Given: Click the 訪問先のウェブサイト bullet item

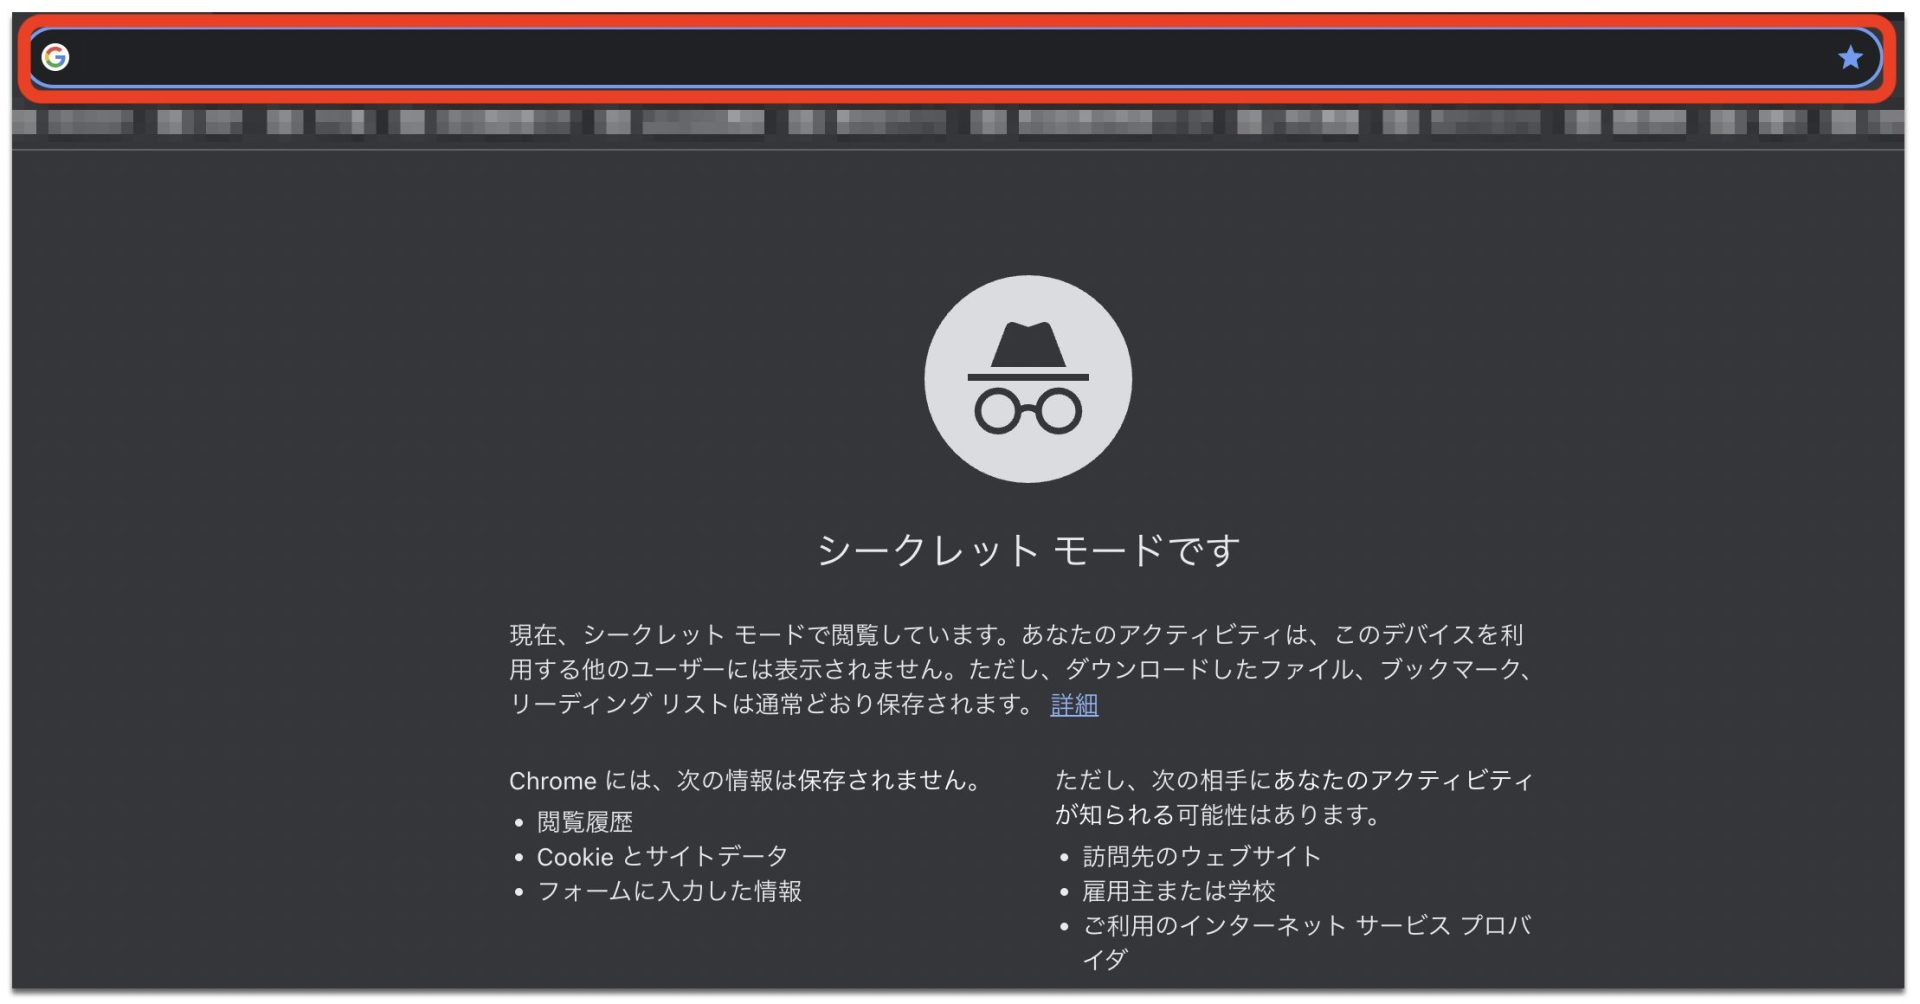Looking at the screenshot, I should [1201, 857].
